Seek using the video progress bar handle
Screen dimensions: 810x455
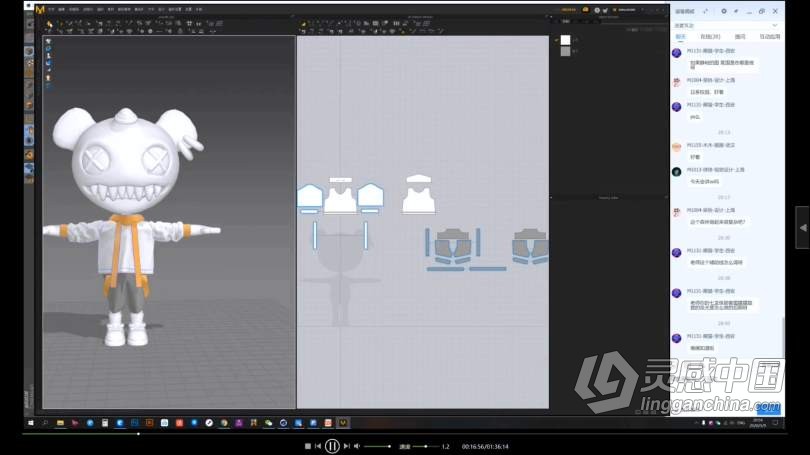tap(138, 434)
